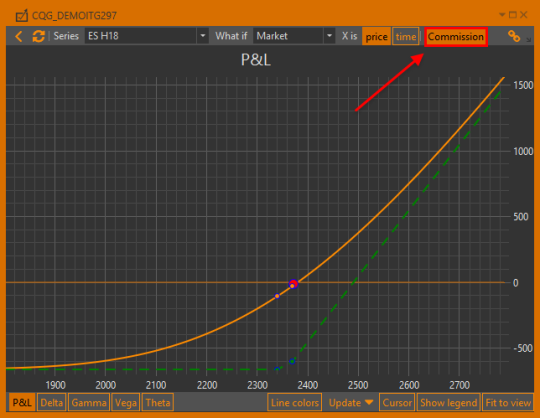Open the title bar dropdown triangle
This screenshot has width=540, height=418.
pyautogui.click(x=502, y=15)
